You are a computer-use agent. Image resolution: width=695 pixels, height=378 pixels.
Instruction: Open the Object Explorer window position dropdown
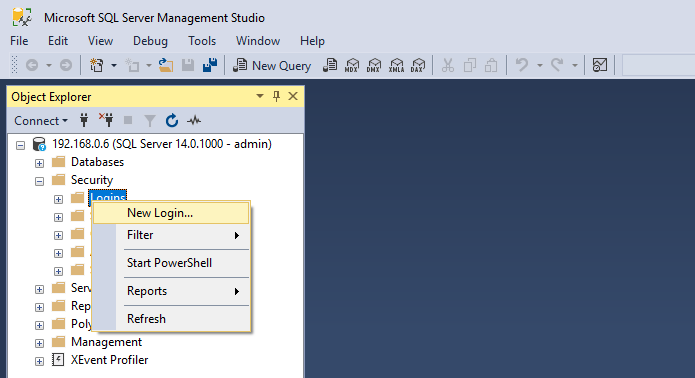[260, 96]
